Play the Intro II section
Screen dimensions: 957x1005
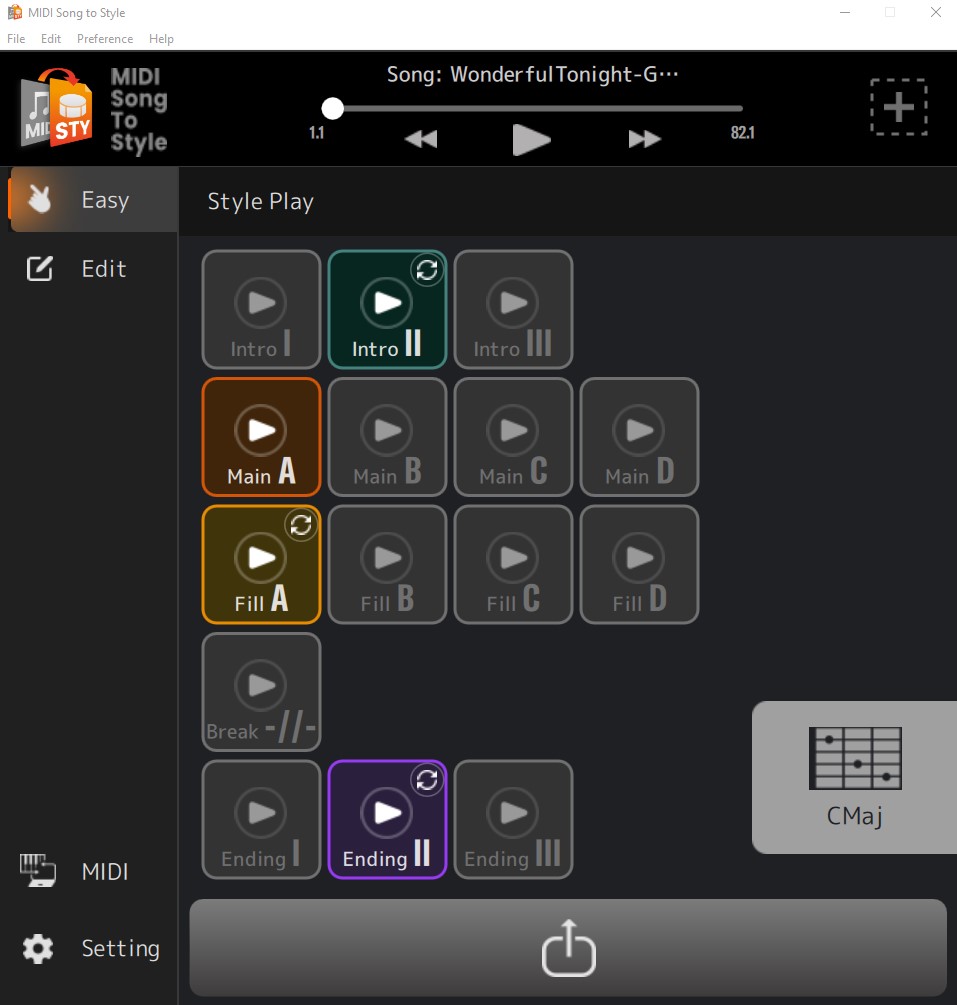[x=387, y=302]
